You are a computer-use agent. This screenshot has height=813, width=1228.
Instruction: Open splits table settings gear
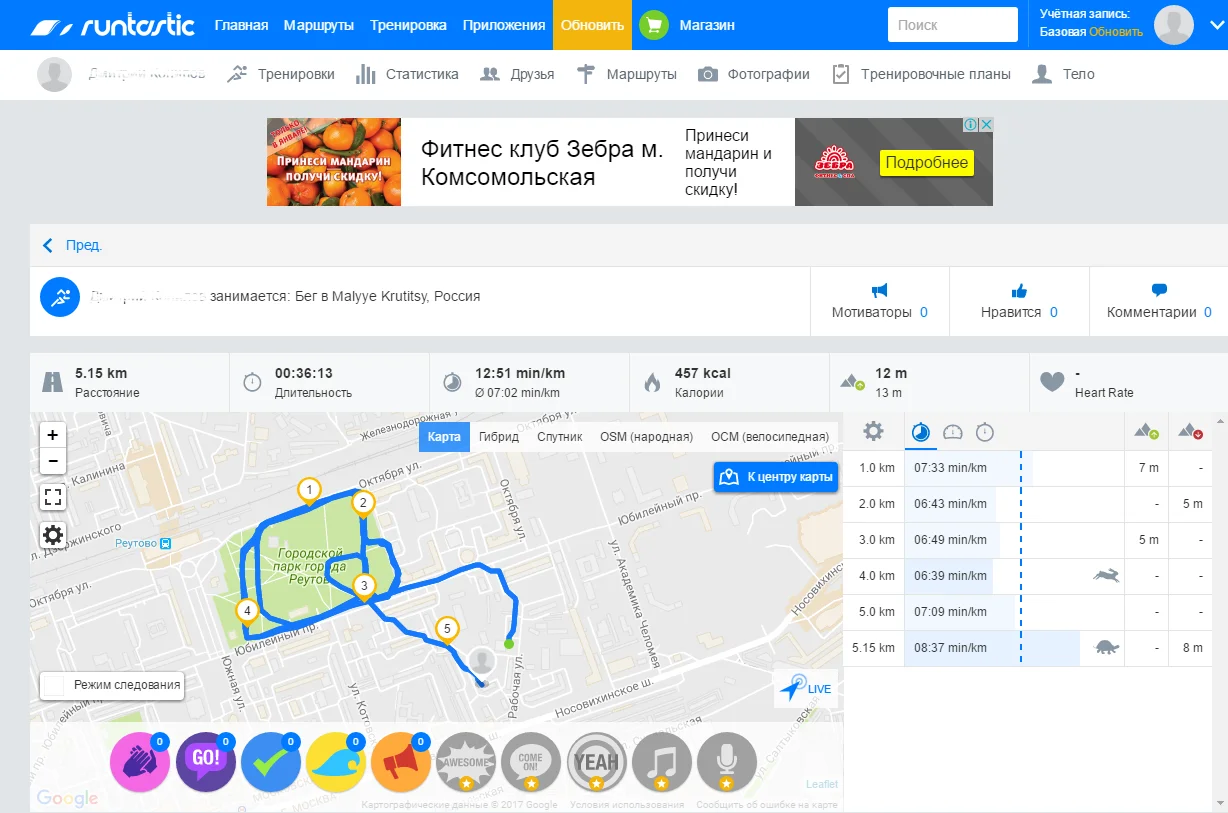(873, 431)
